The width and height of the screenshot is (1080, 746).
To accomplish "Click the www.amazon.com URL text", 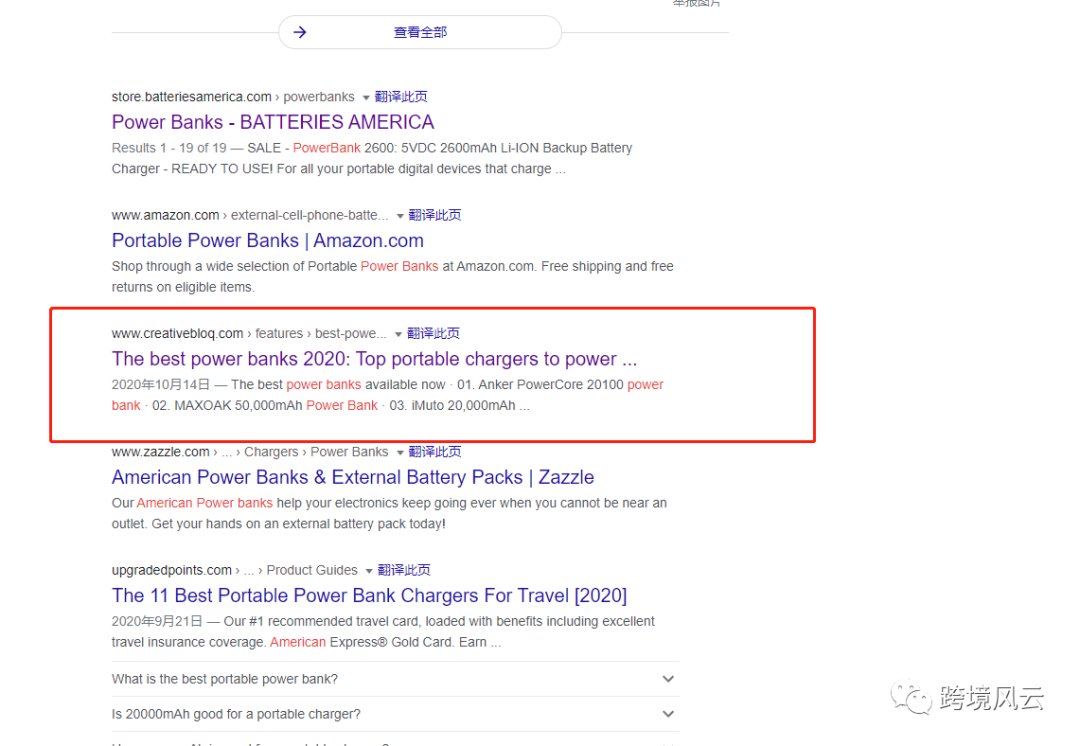I will click(165, 216).
